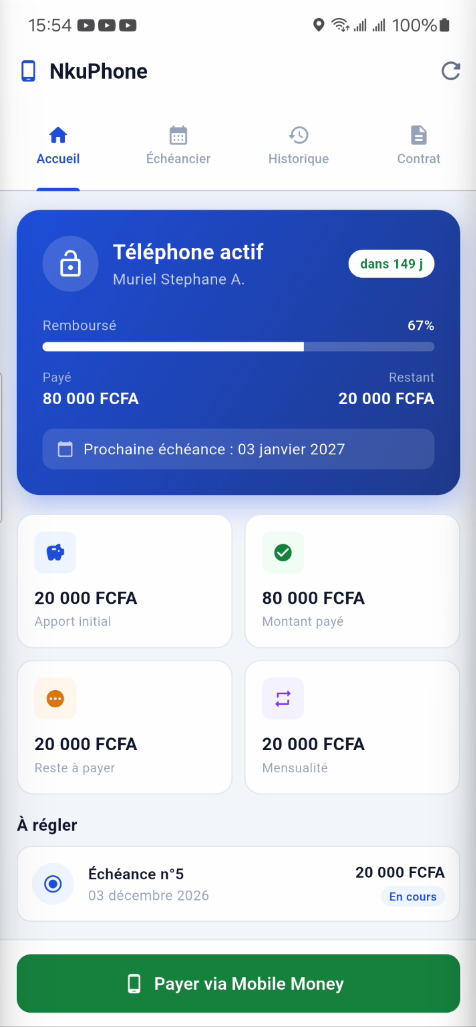Click the Remboursé progress bar
476x1027 pixels.
238,346
